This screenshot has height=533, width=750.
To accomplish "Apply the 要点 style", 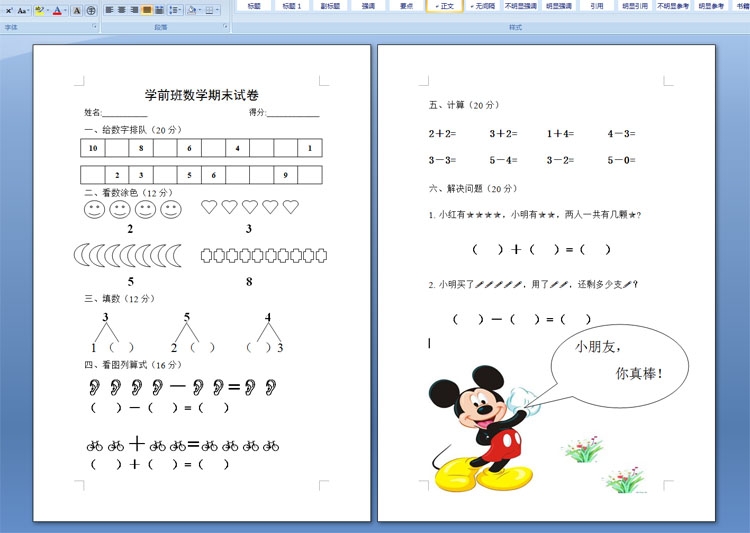I will coord(406,6).
